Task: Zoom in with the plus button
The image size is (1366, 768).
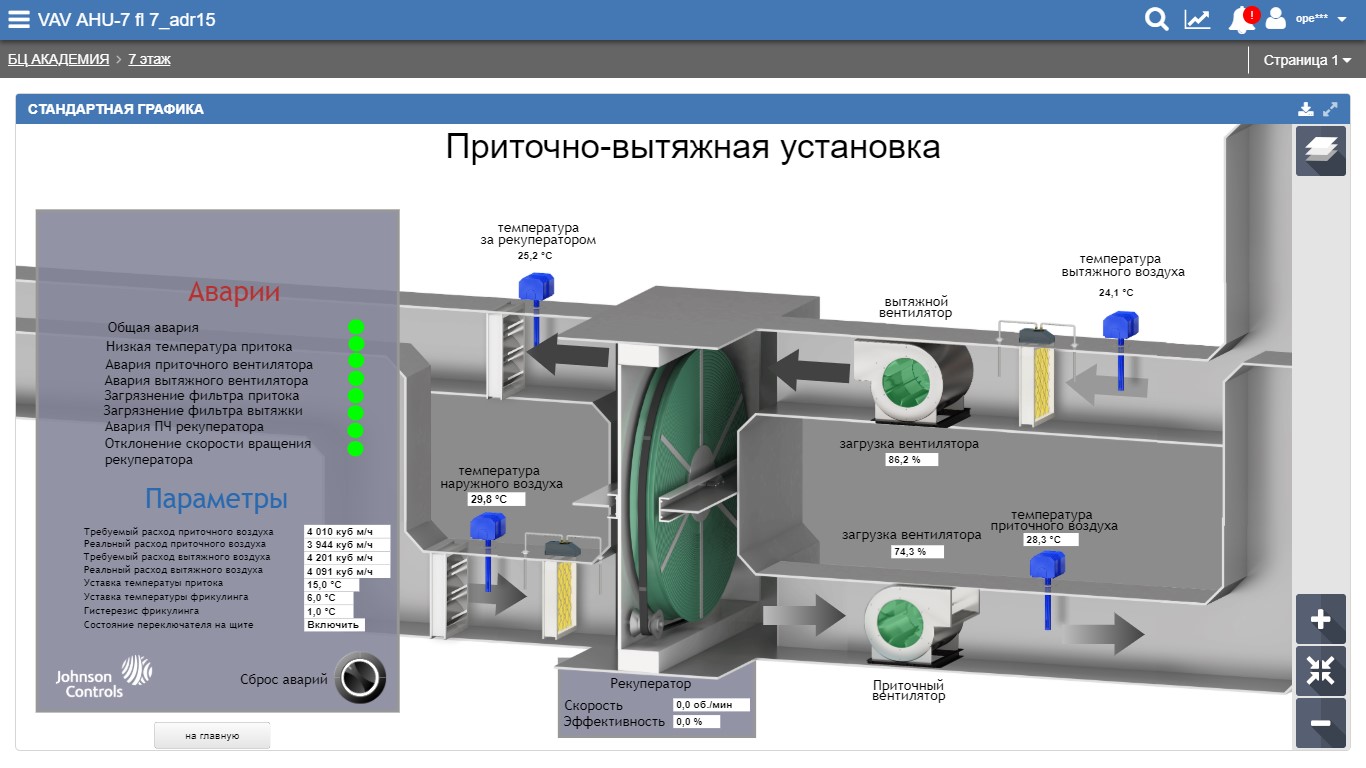Action: click(1320, 620)
